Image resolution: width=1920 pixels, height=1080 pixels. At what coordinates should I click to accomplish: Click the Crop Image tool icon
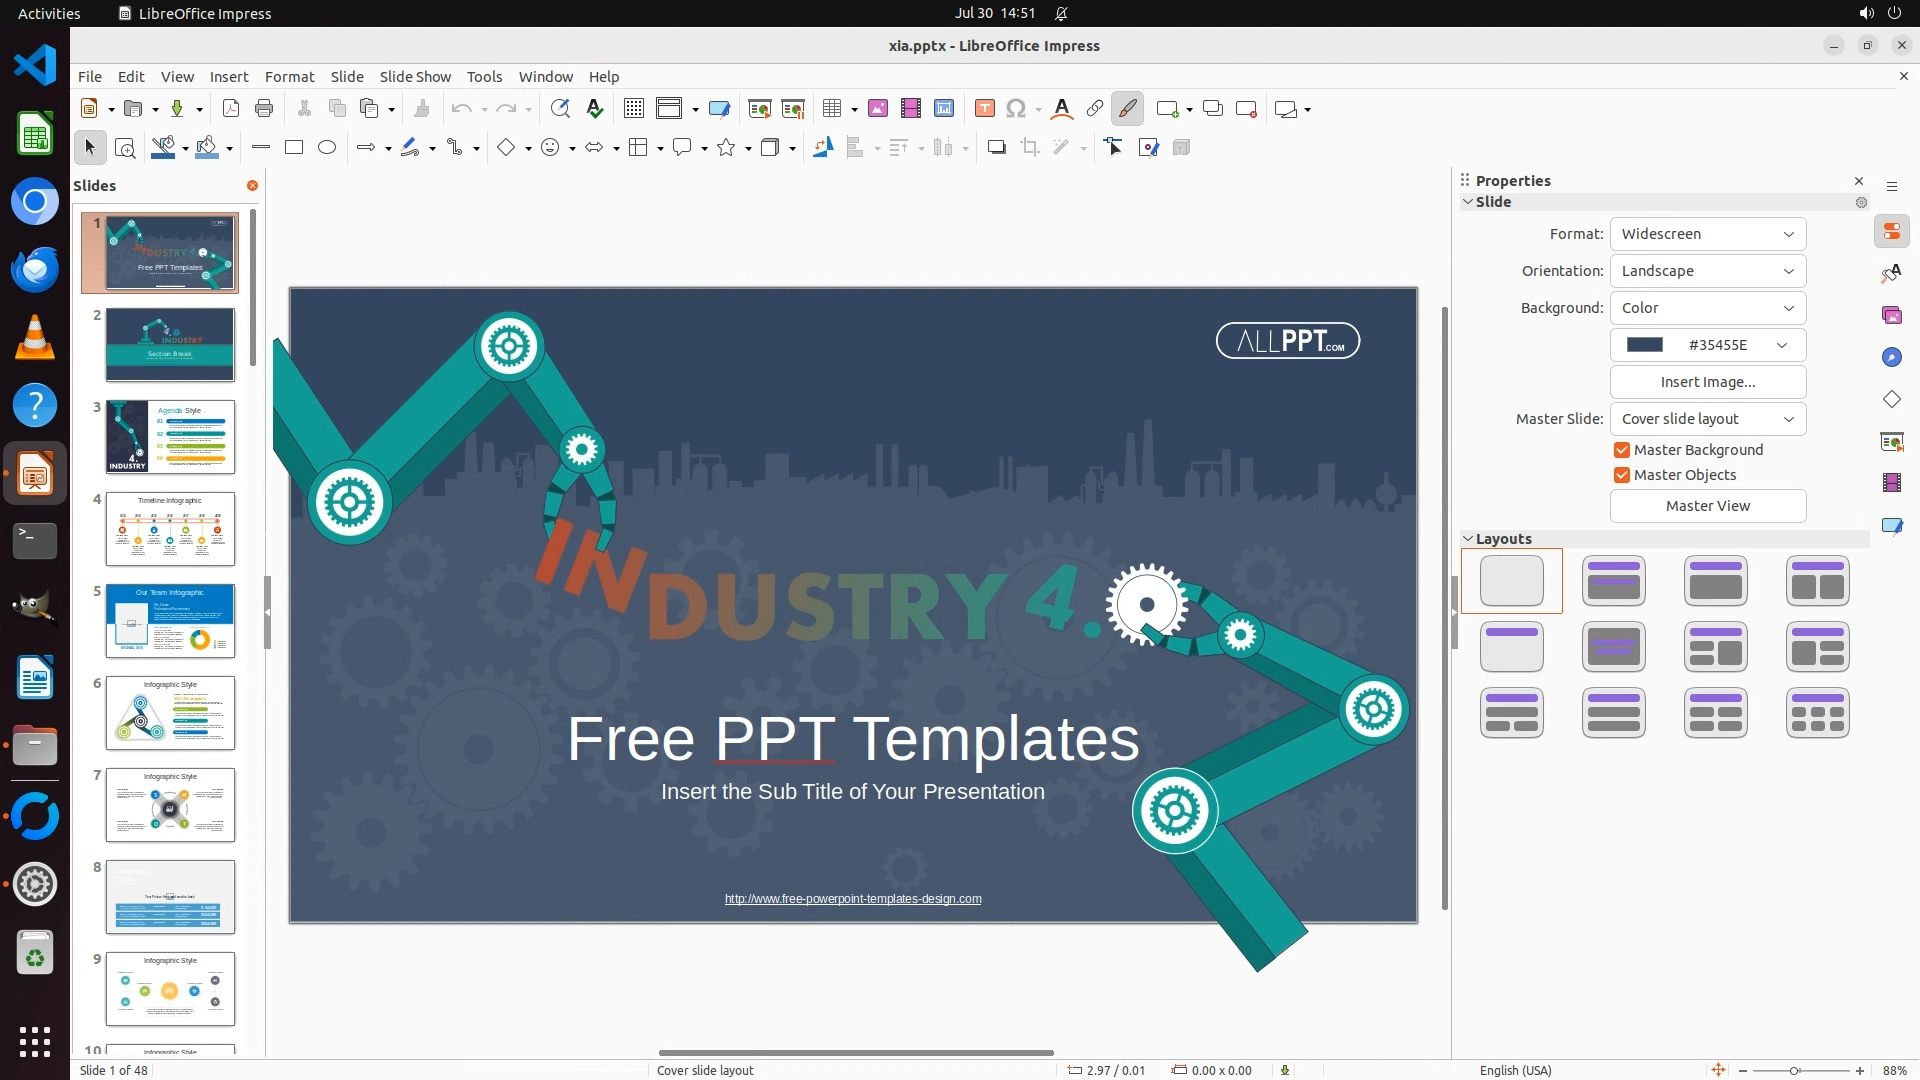(1030, 148)
